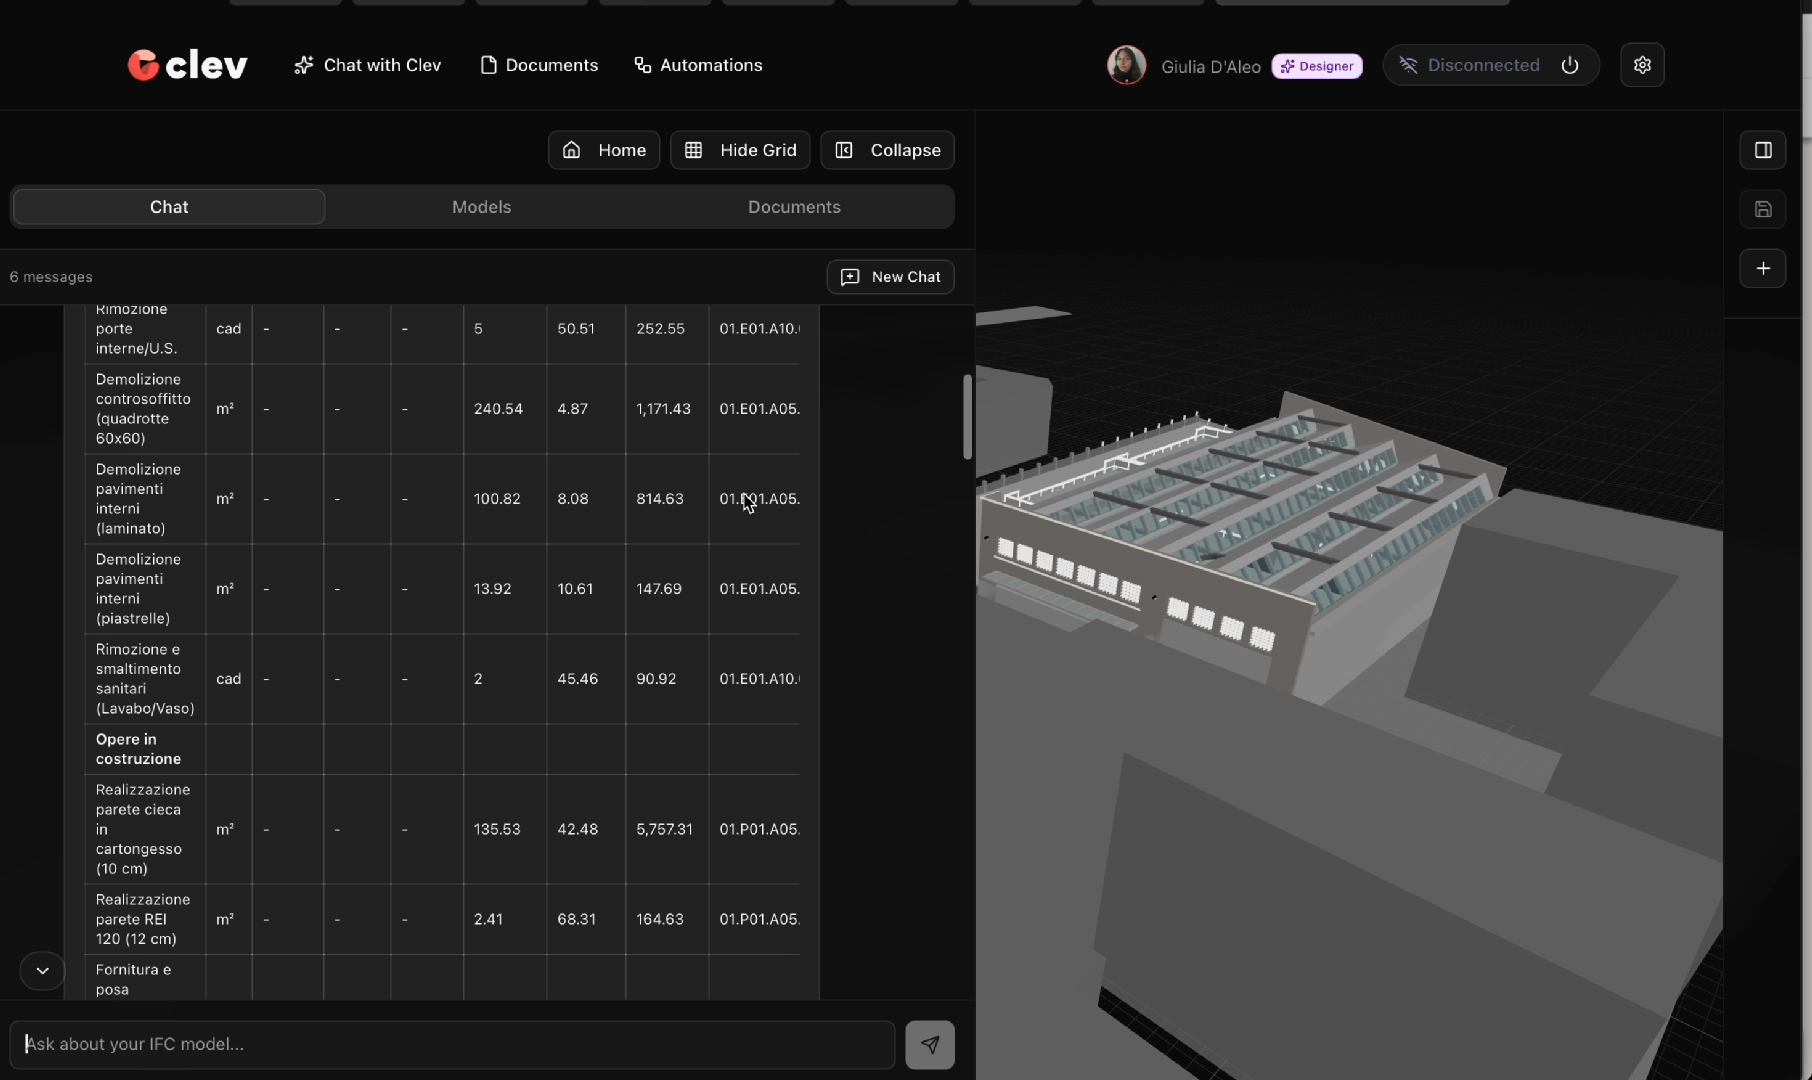Click the quantity cell '240.54'

498,409
